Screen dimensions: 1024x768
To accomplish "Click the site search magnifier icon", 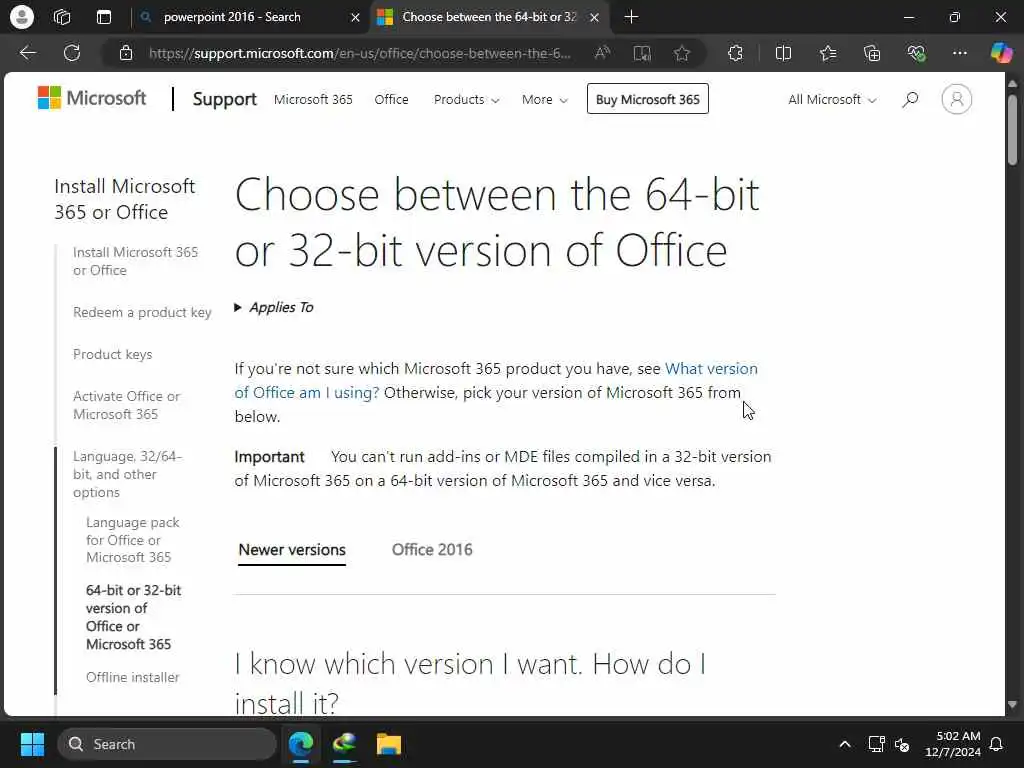I will pos(910,99).
